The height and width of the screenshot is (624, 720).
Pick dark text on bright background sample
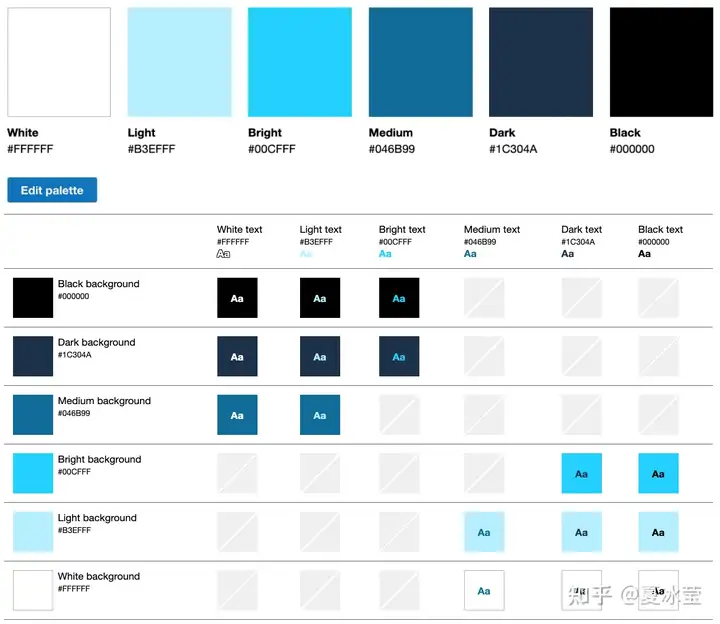point(582,473)
